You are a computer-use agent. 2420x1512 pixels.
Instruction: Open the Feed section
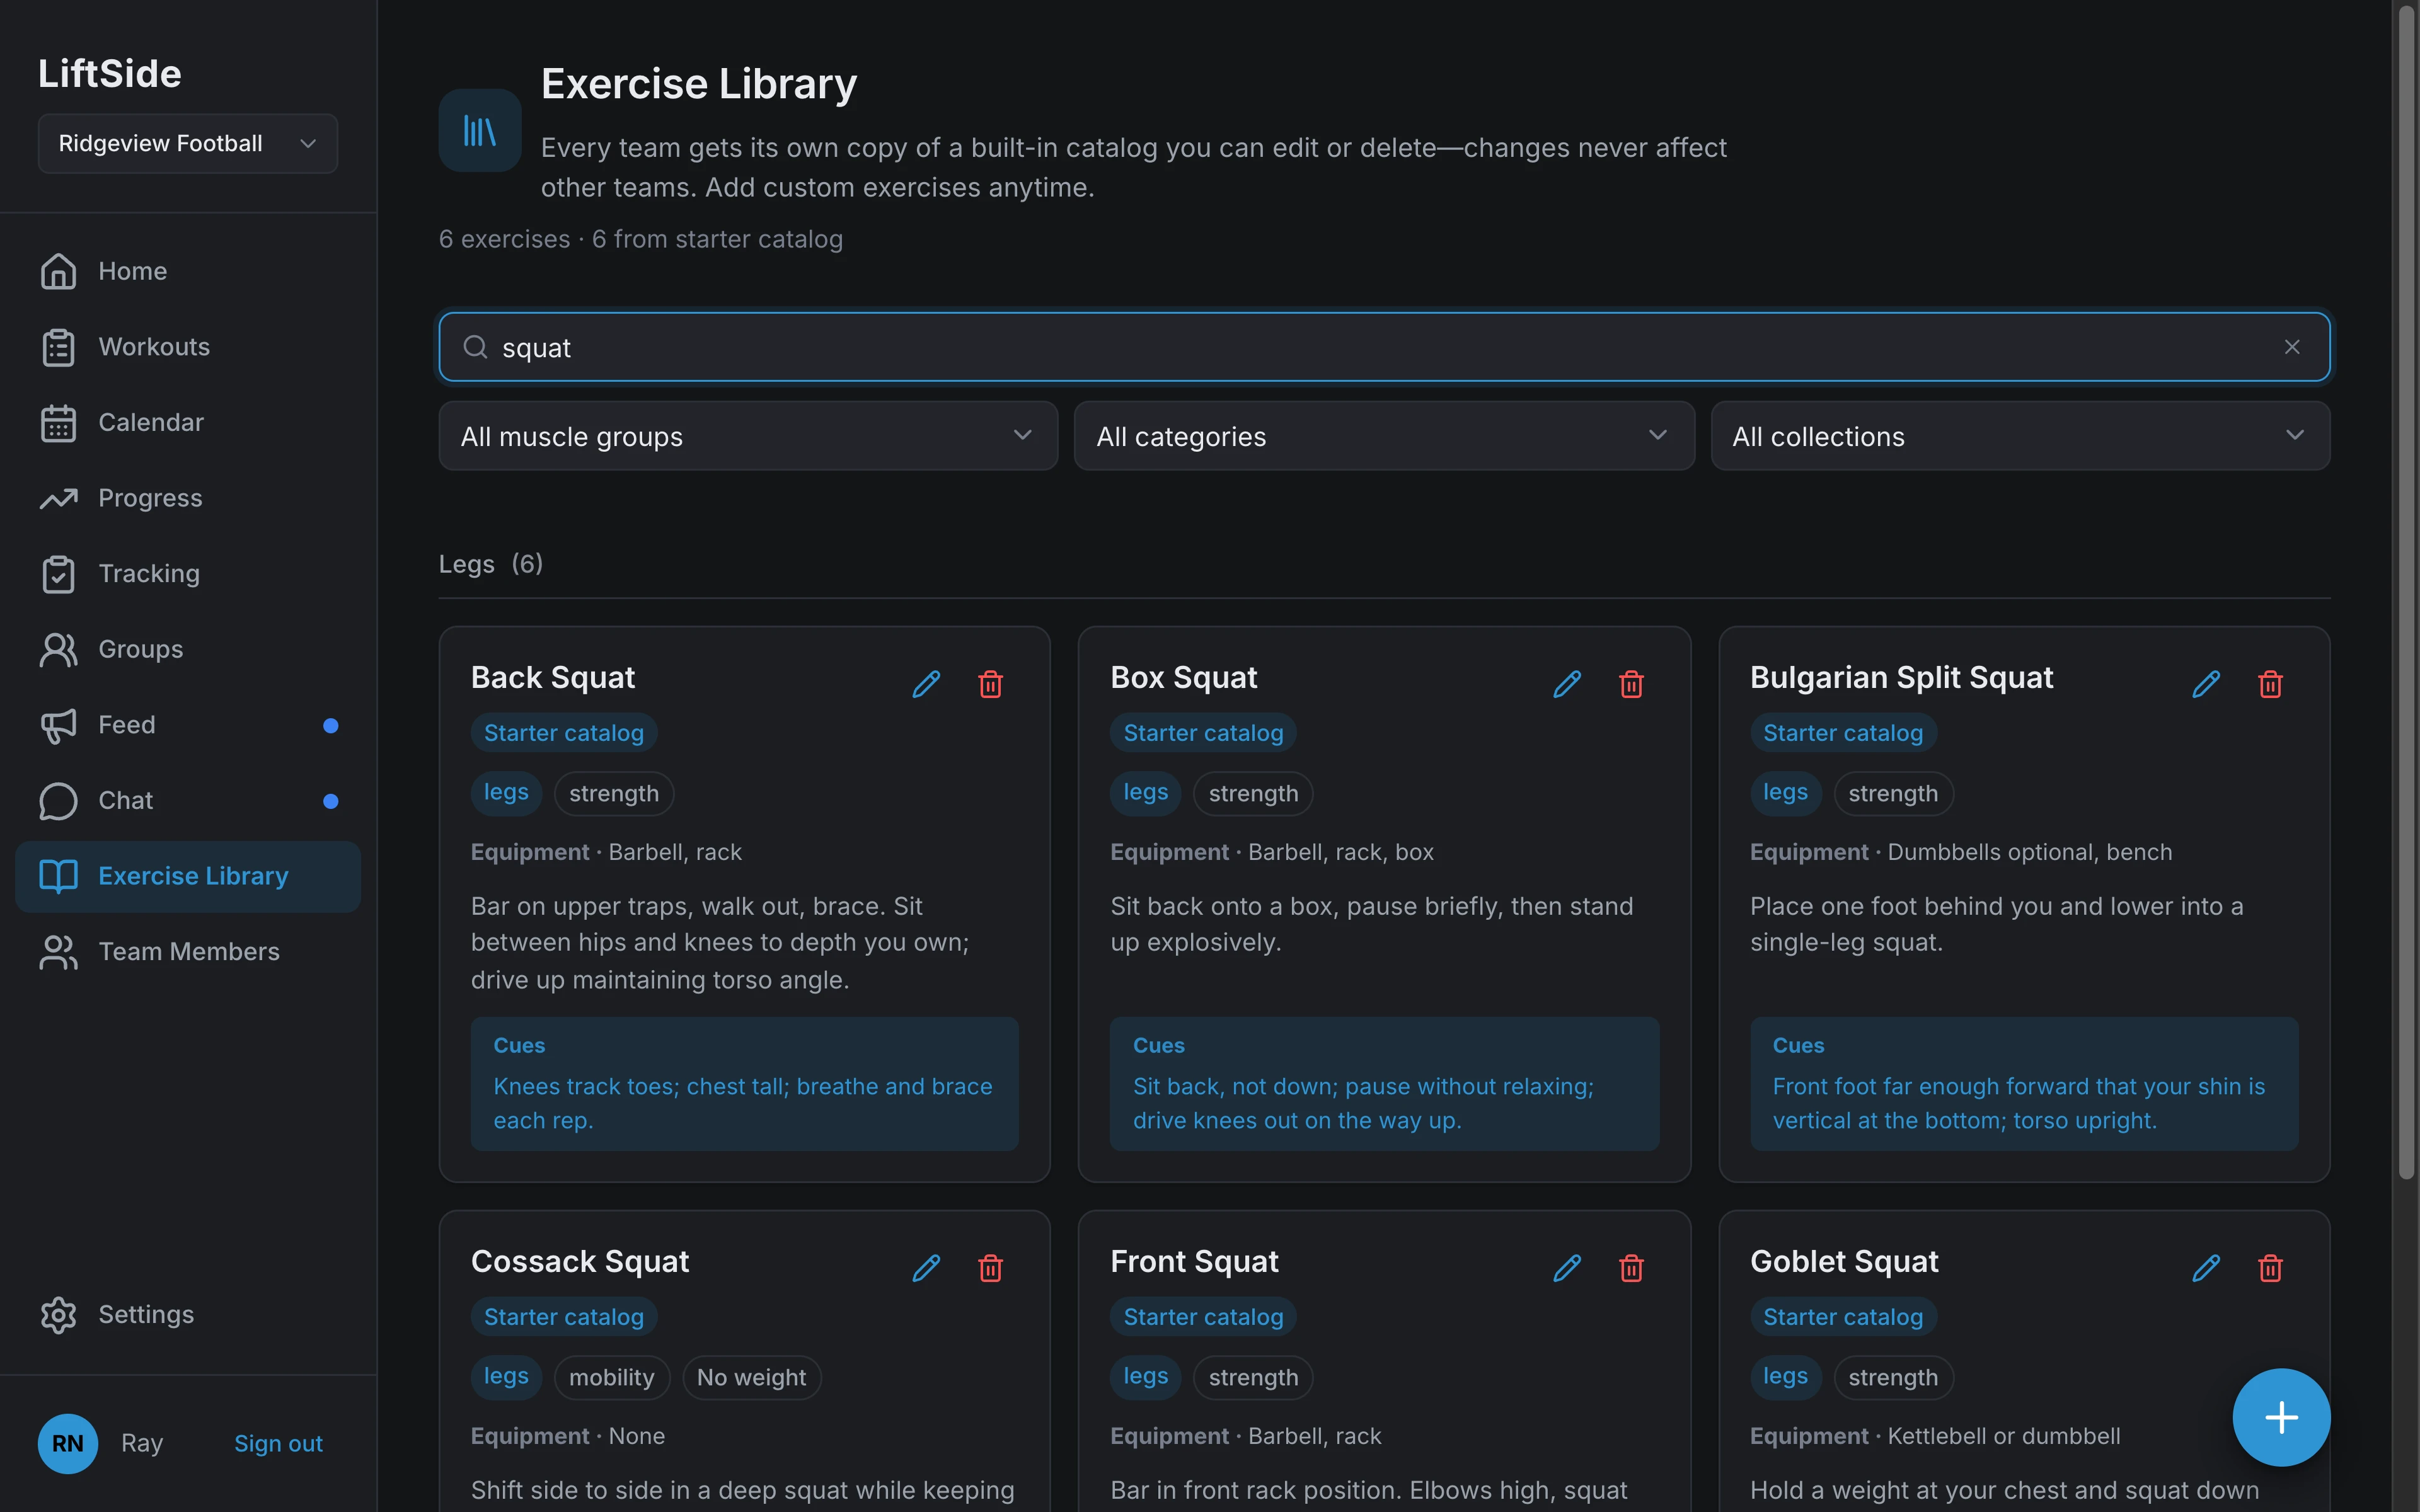click(188, 725)
